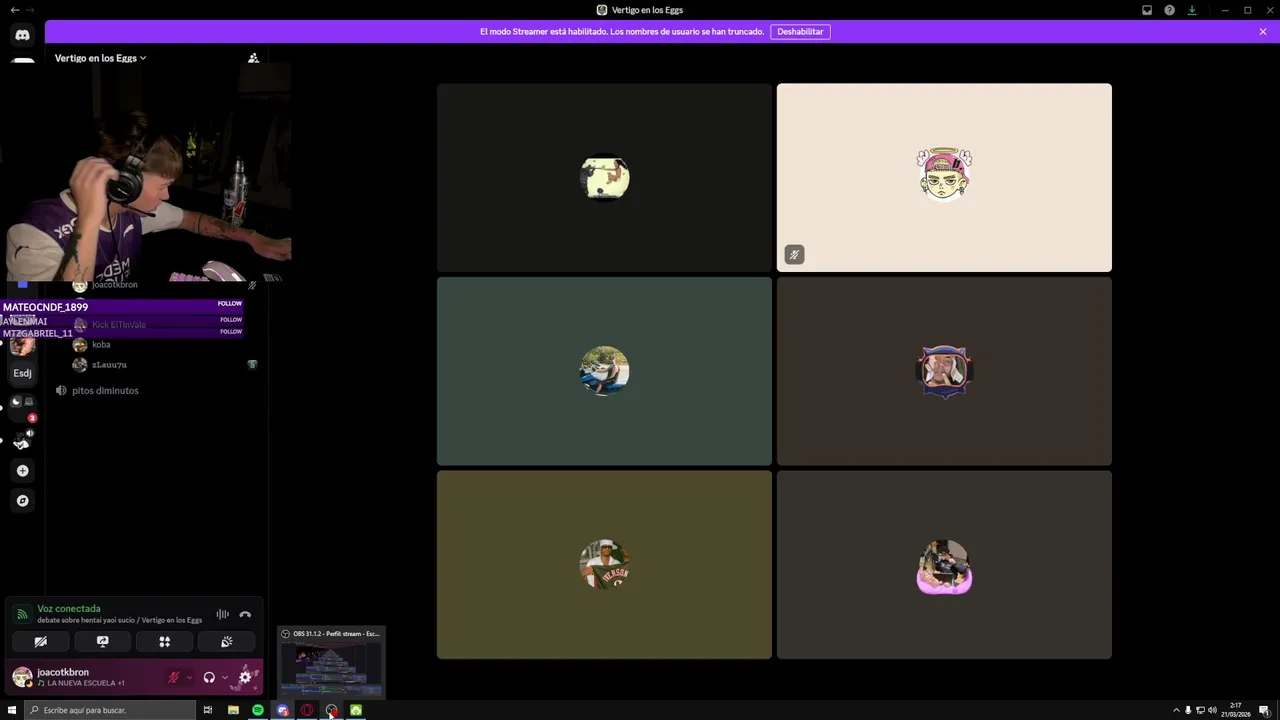Viewport: 1280px width, 720px height.
Task: Open Task View from the taskbar
Action: point(208,710)
